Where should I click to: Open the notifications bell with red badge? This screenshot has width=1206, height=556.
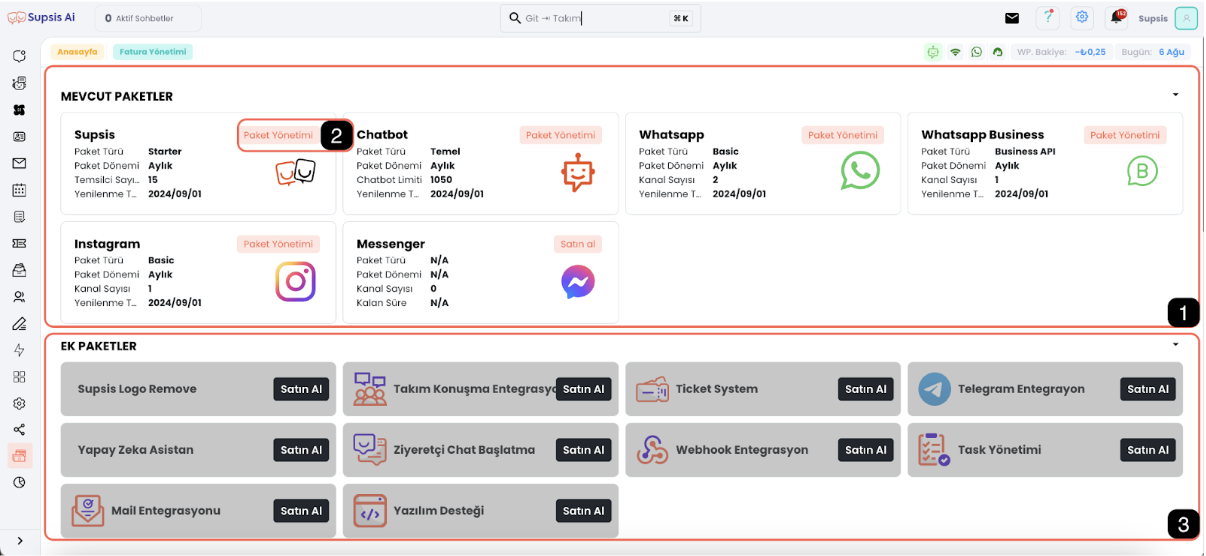click(1116, 18)
